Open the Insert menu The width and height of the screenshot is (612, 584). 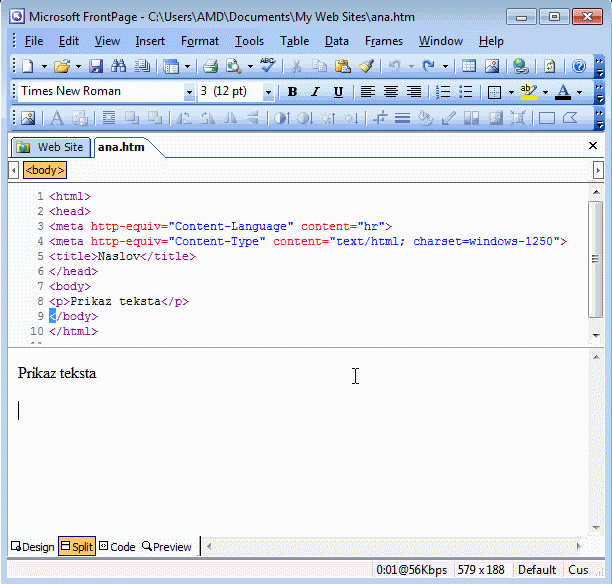[x=150, y=41]
